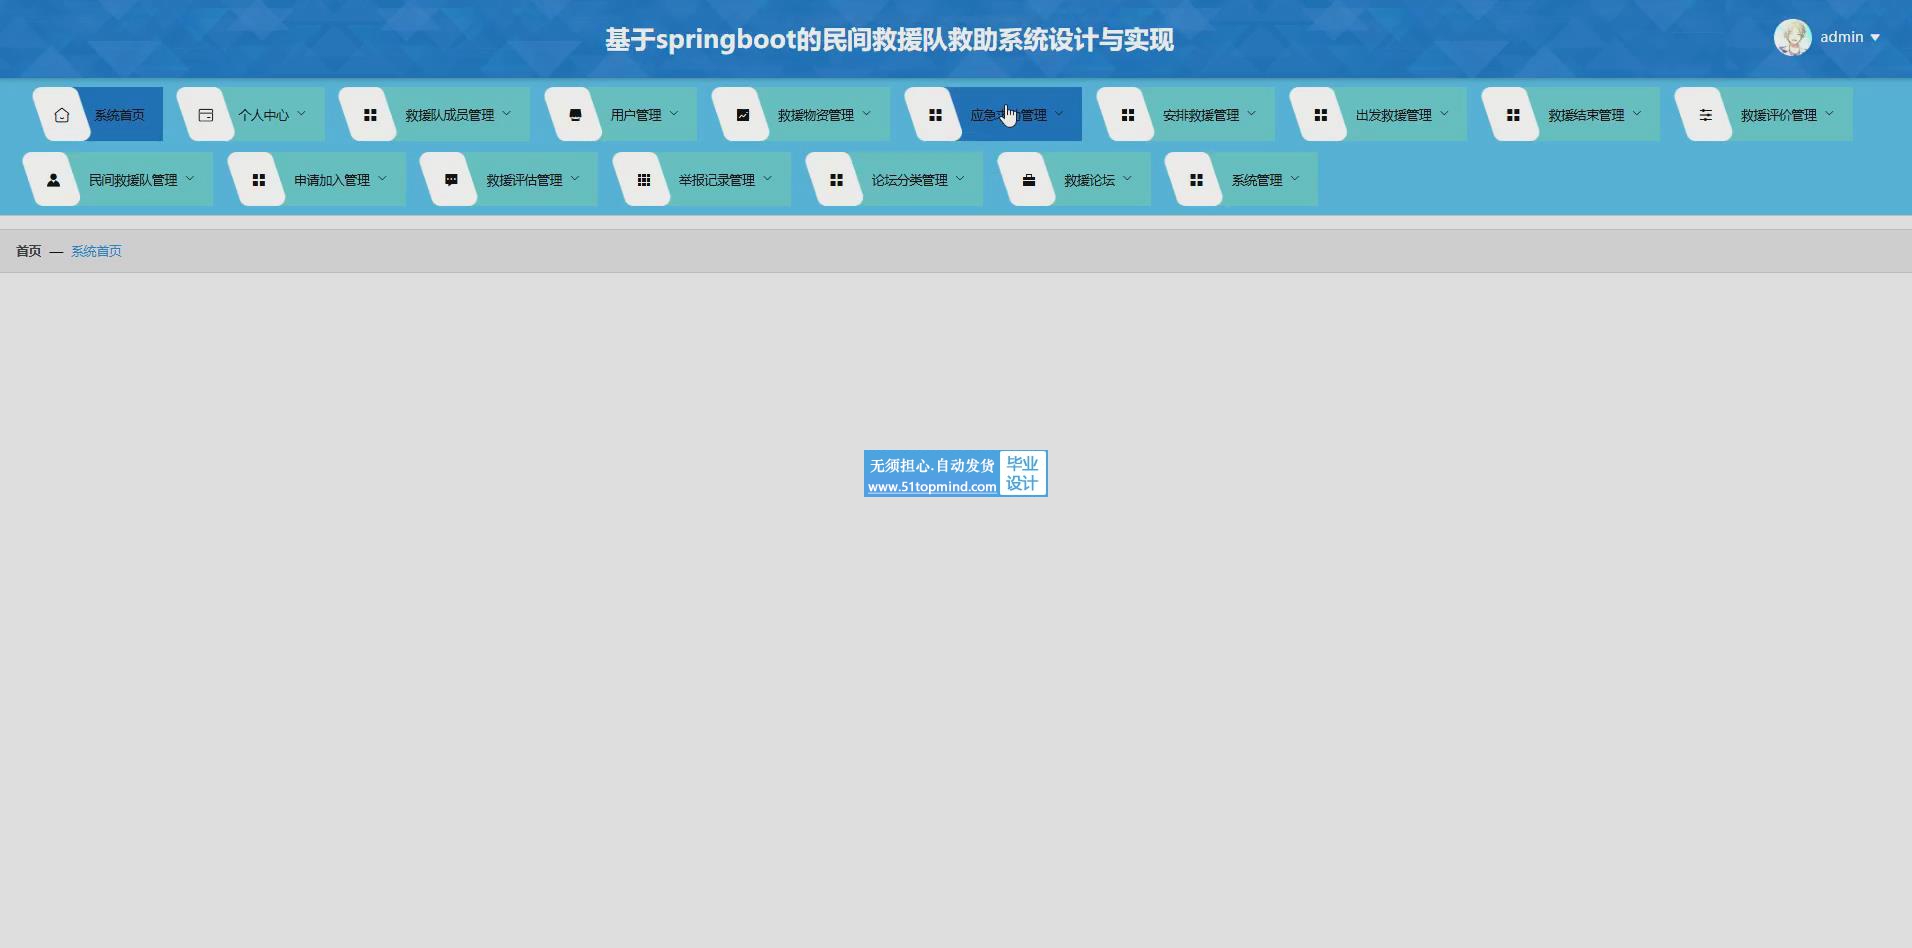Select the 救援结束管理 menu item

(1585, 115)
